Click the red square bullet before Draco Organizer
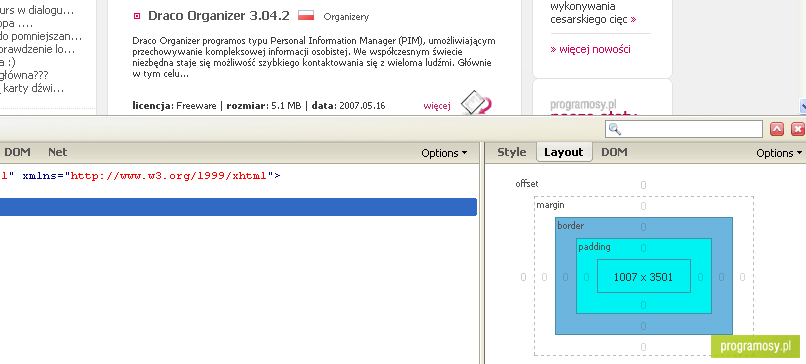 [137, 16]
